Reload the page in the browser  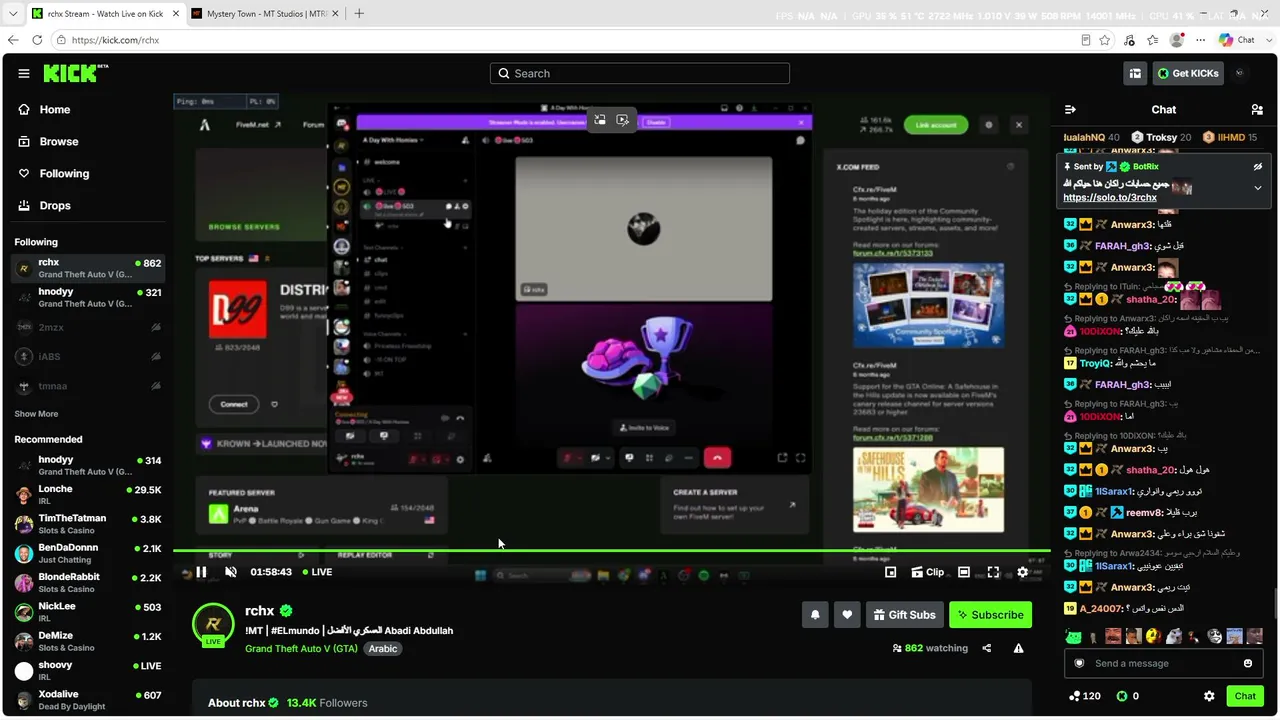(37, 40)
